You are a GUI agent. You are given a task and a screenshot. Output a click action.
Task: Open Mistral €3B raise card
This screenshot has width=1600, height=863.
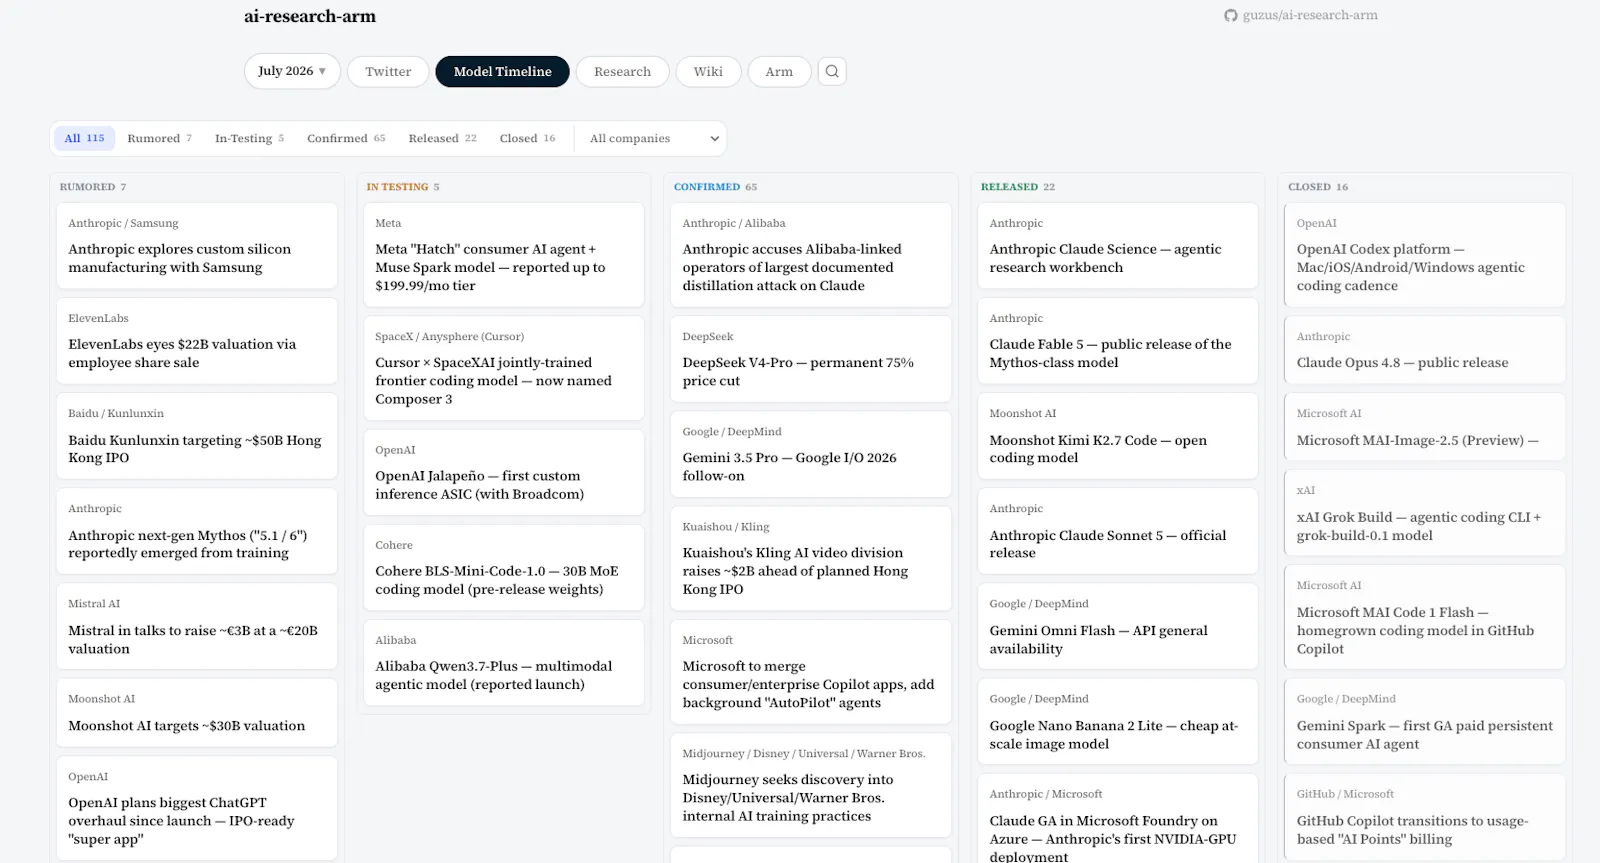pyautogui.click(x=197, y=627)
